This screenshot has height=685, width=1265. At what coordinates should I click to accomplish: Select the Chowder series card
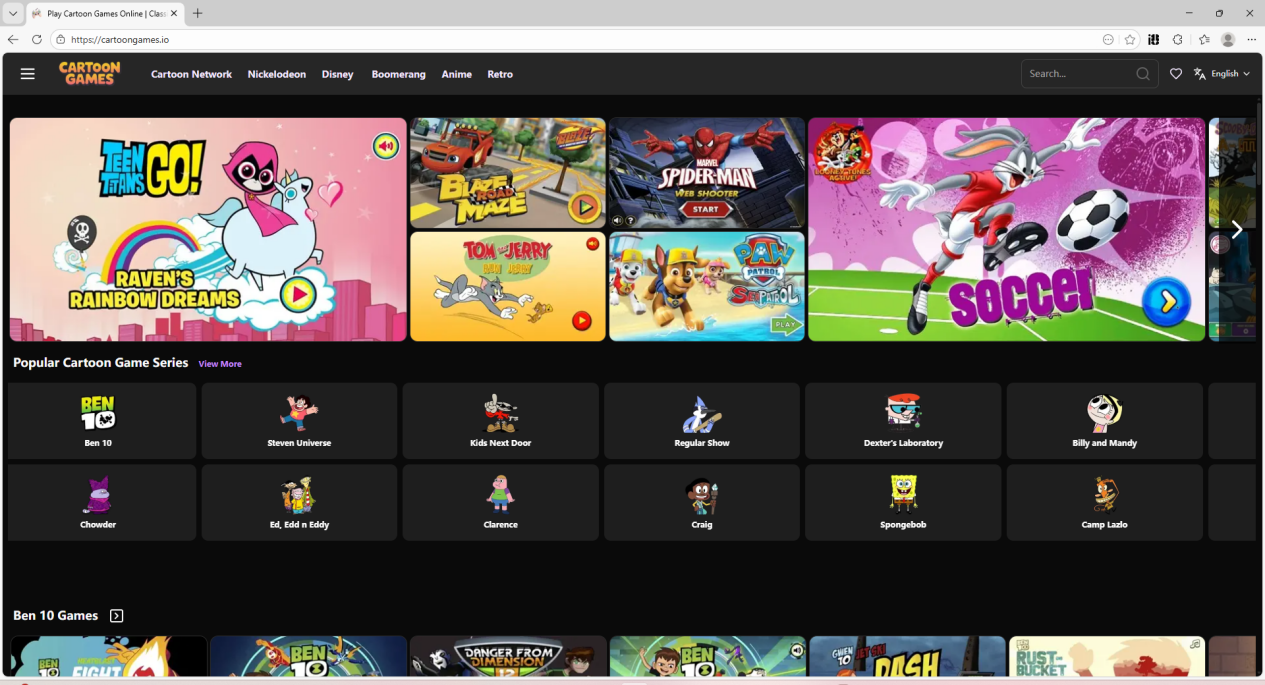click(x=102, y=503)
